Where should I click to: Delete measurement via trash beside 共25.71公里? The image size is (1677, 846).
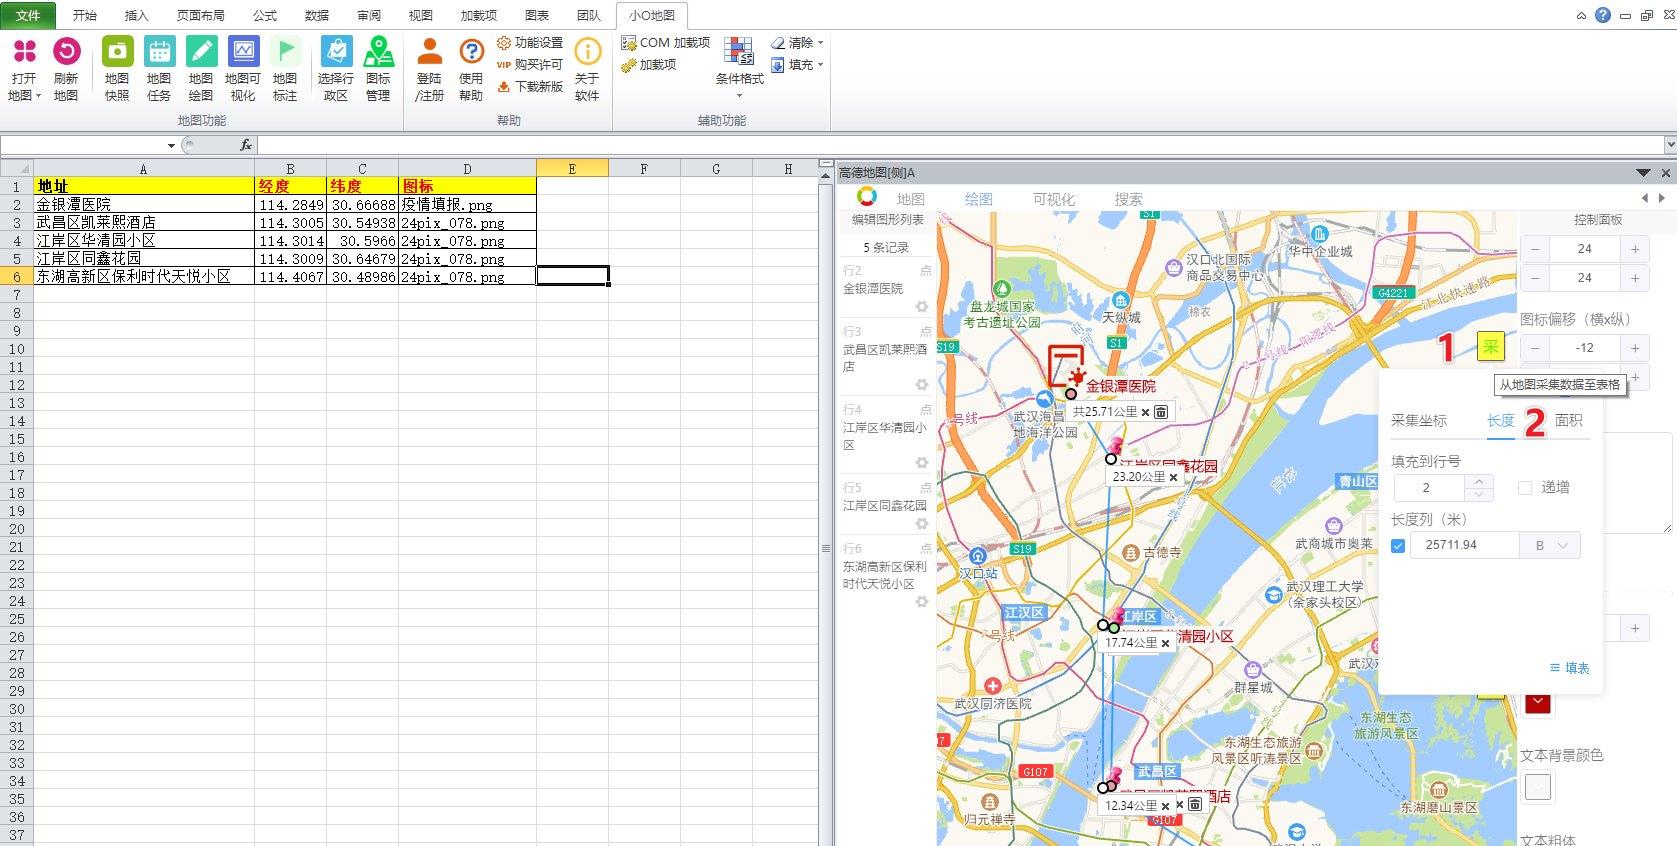coord(1161,412)
